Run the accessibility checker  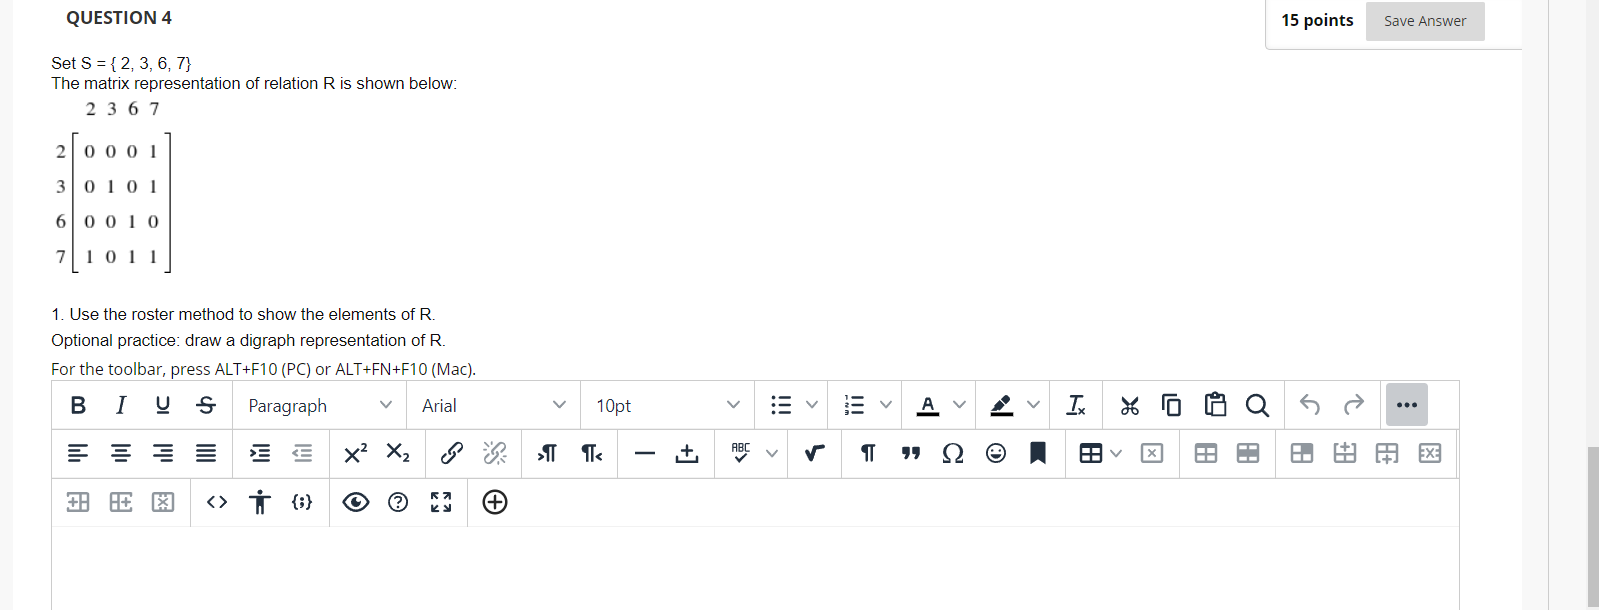(x=260, y=502)
